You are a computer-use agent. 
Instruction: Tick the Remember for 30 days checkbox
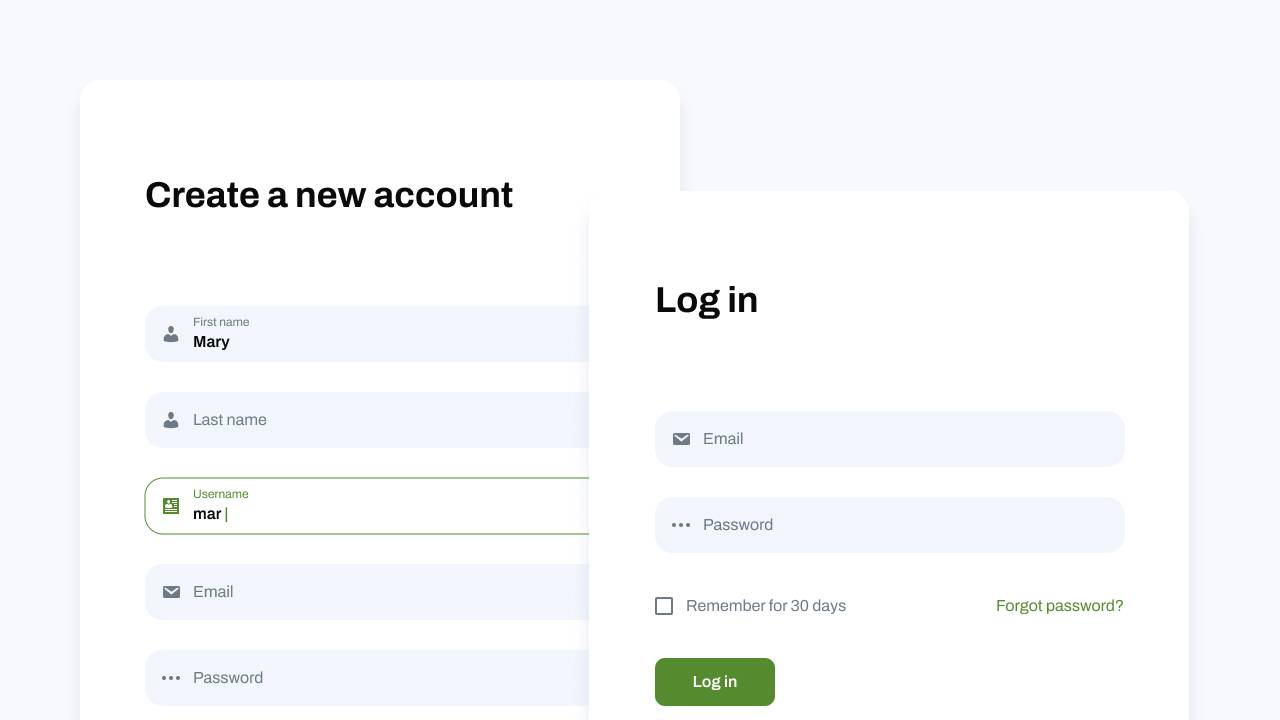point(664,606)
